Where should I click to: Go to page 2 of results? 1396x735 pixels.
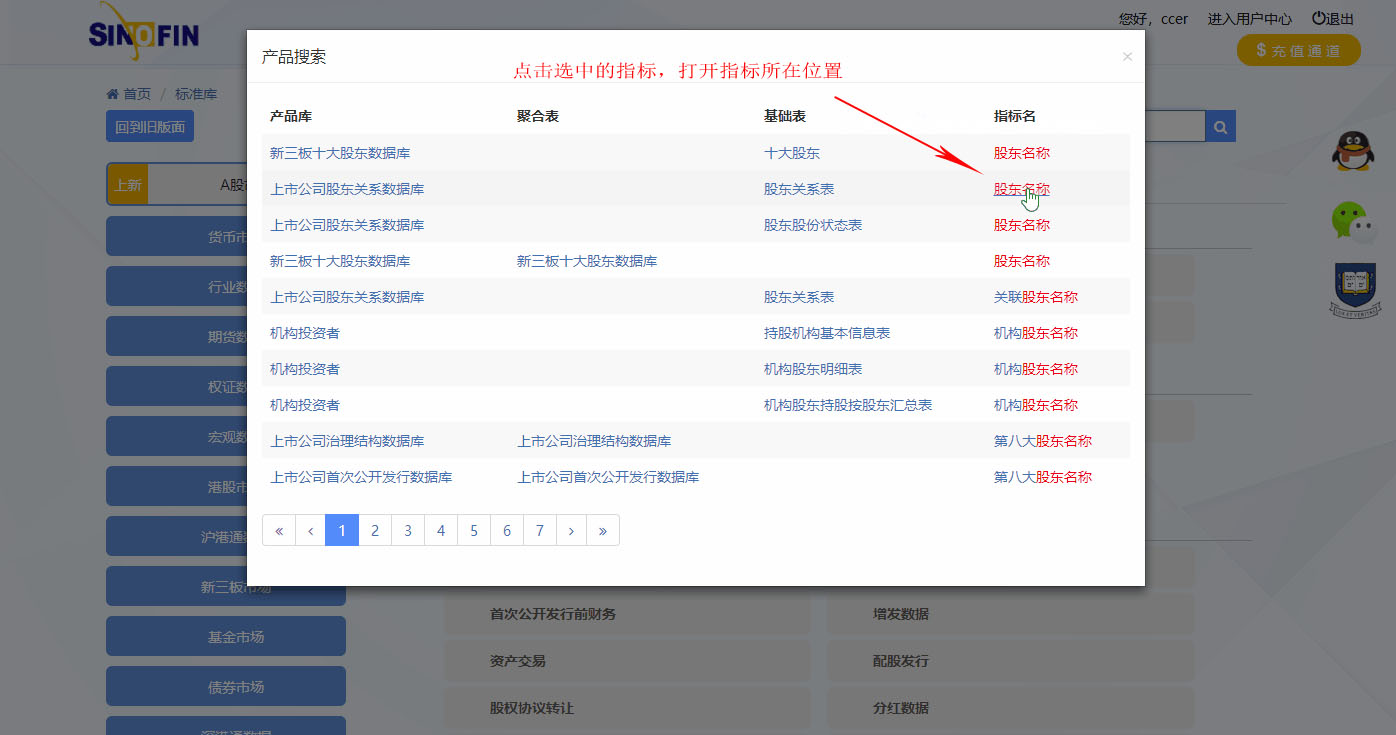pos(375,530)
